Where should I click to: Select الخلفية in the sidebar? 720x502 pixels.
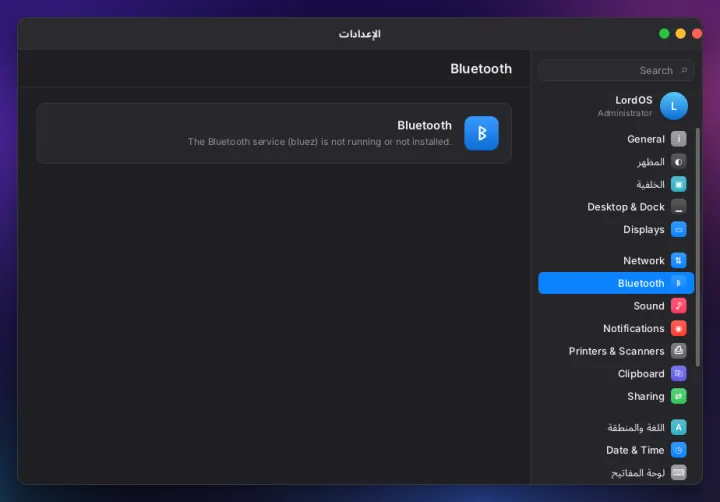[x=616, y=184]
